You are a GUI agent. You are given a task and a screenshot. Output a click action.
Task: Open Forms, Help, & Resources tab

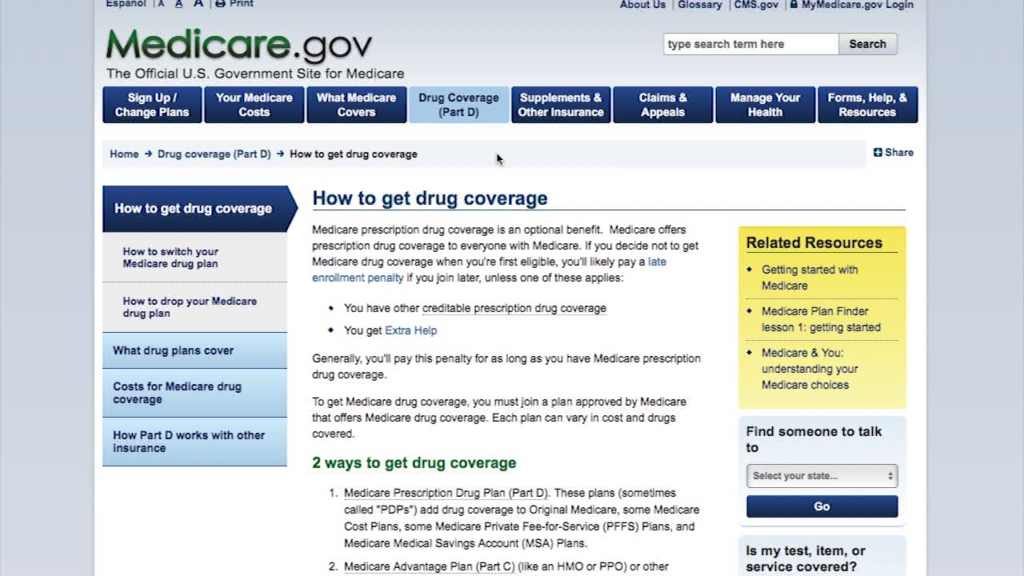tap(867, 104)
